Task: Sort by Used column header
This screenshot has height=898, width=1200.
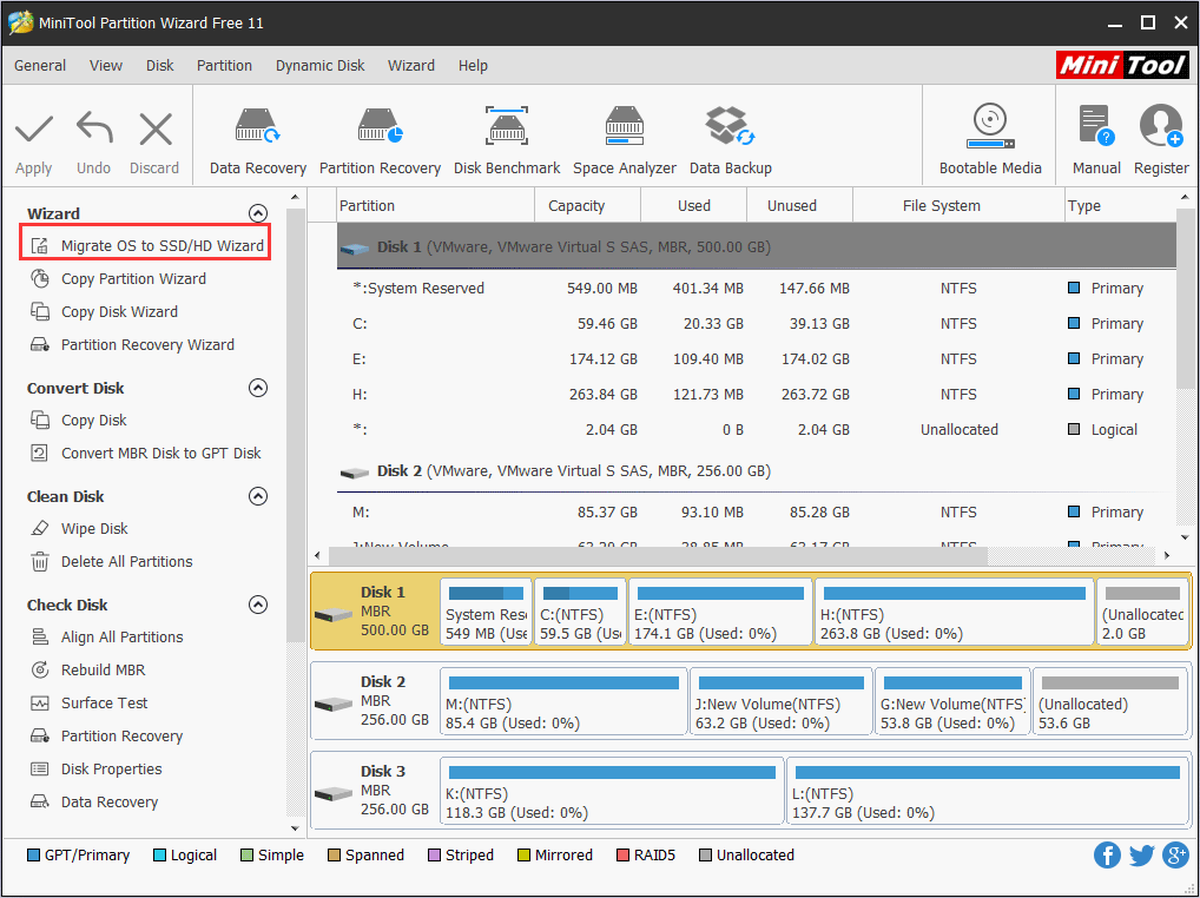Action: tap(694, 206)
